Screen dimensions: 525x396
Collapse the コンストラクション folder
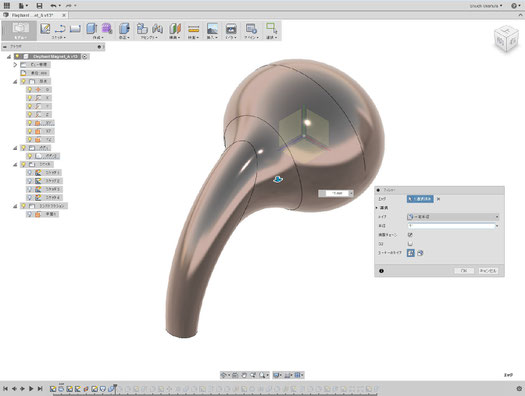(x=15, y=206)
